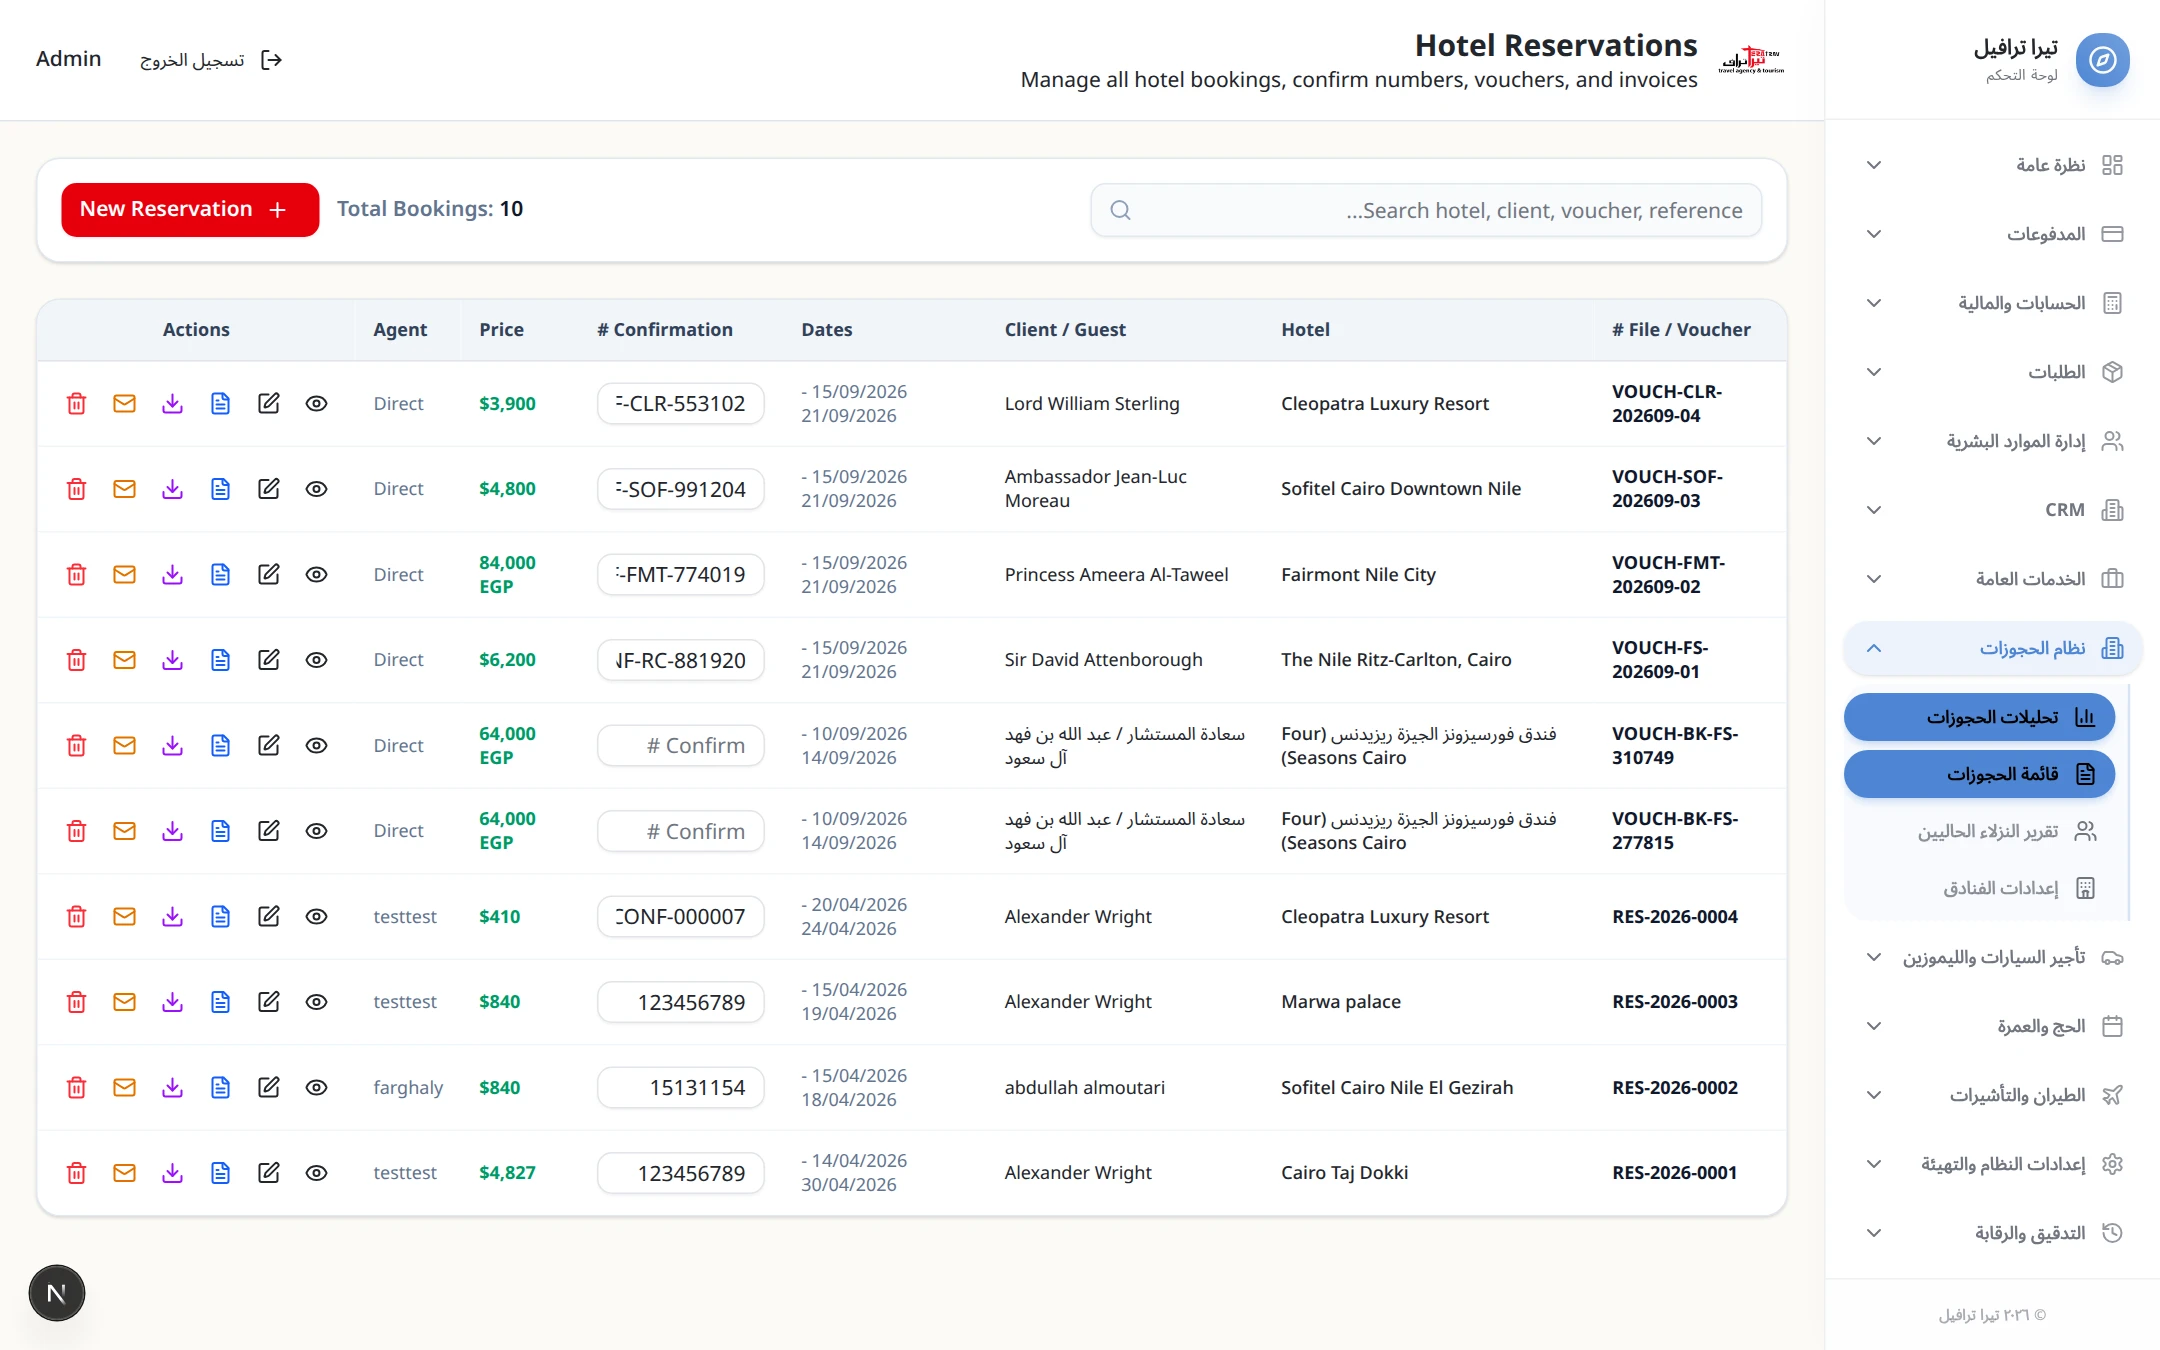View details of Lord William Sterling booking
Viewport: 2160px width, 1350px height.
tap(316, 404)
